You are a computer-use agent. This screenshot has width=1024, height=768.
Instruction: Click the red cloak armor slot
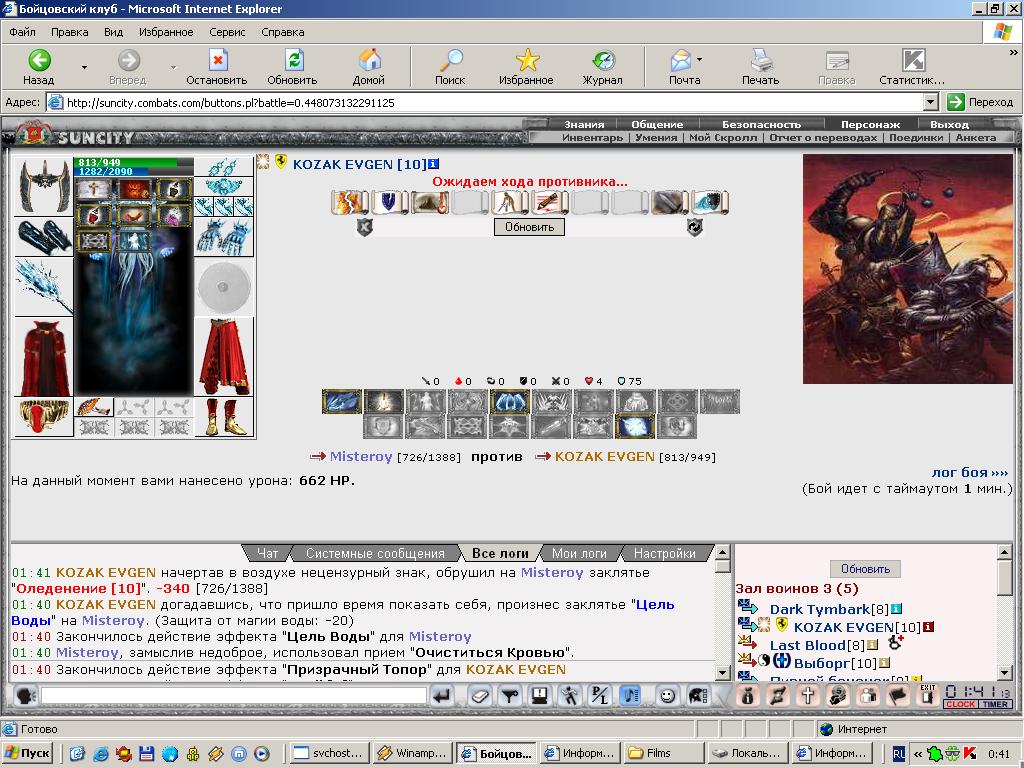click(44, 357)
